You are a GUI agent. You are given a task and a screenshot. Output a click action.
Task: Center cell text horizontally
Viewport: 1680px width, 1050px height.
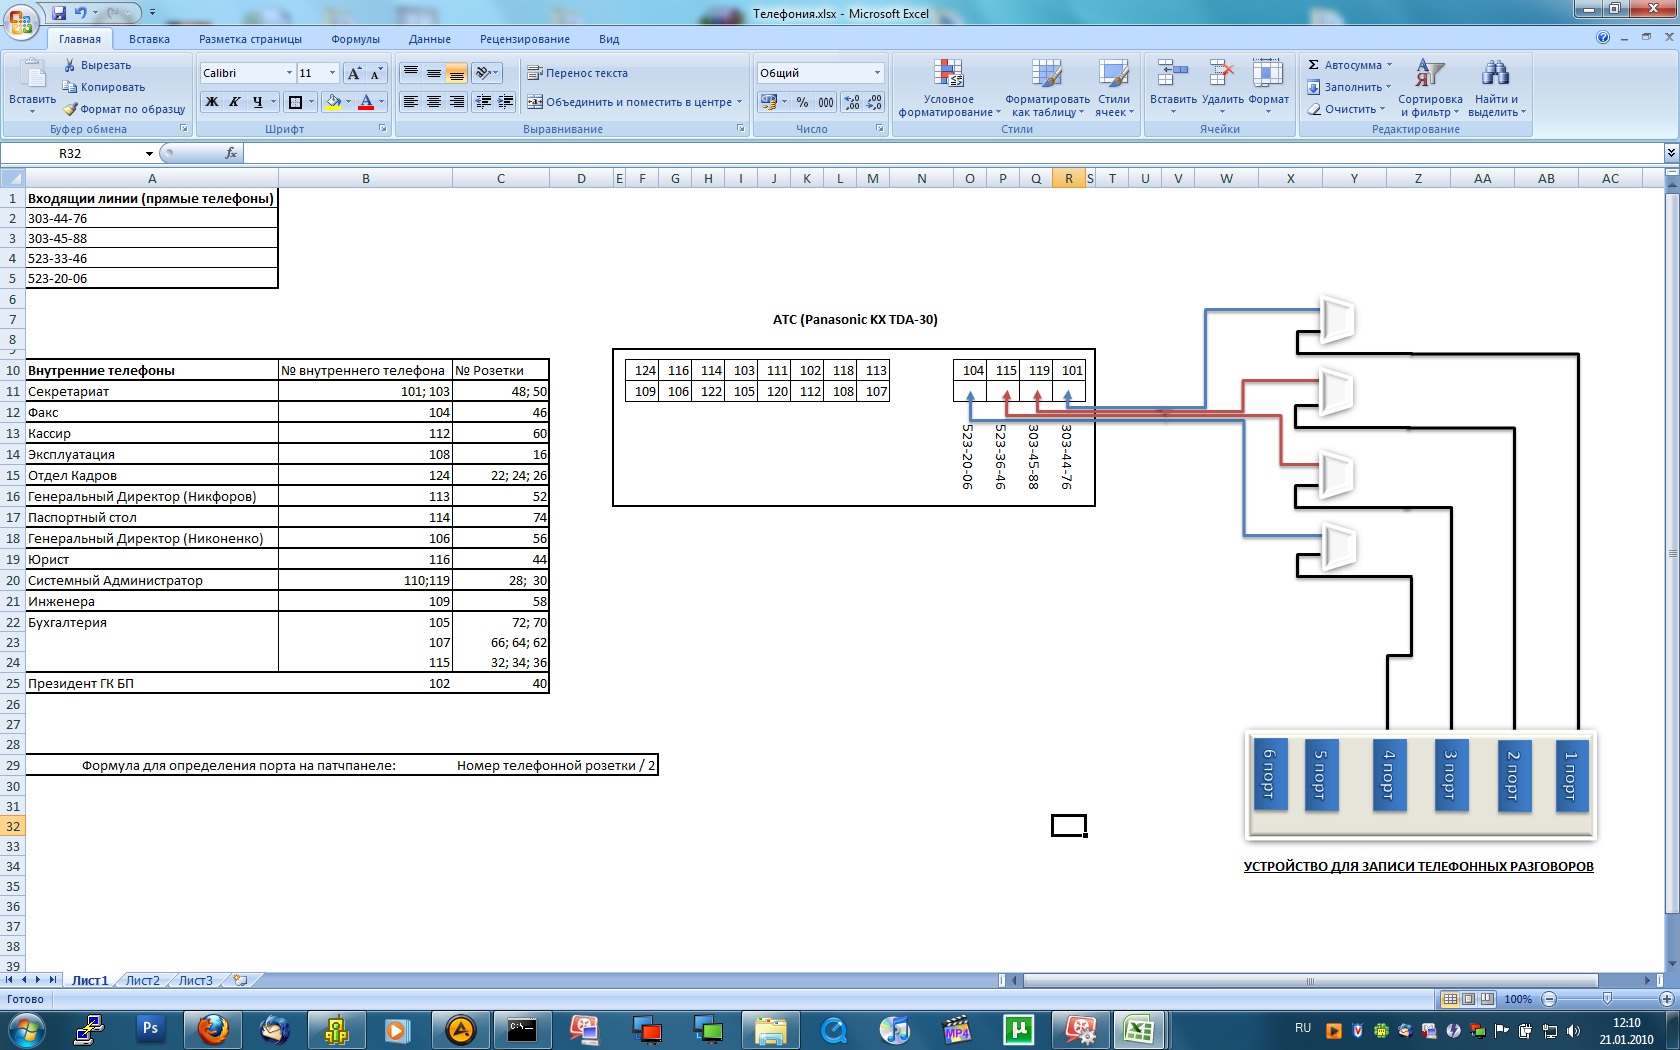[433, 102]
